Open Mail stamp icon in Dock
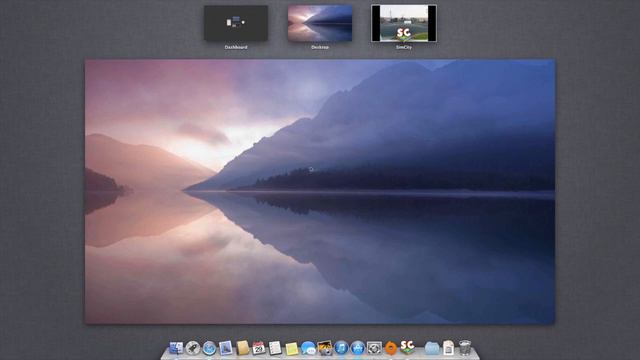The image size is (640, 360). pos(226,348)
